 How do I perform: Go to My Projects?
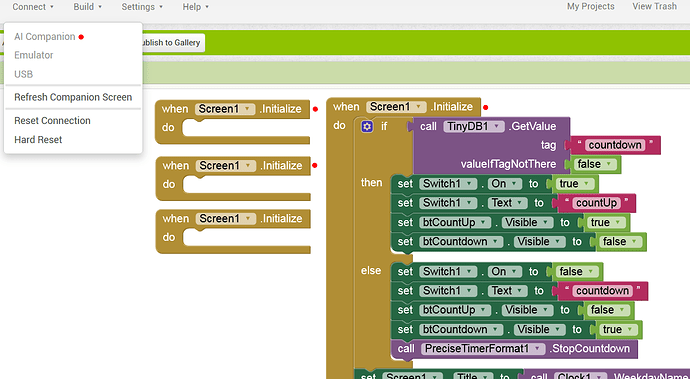pos(591,7)
